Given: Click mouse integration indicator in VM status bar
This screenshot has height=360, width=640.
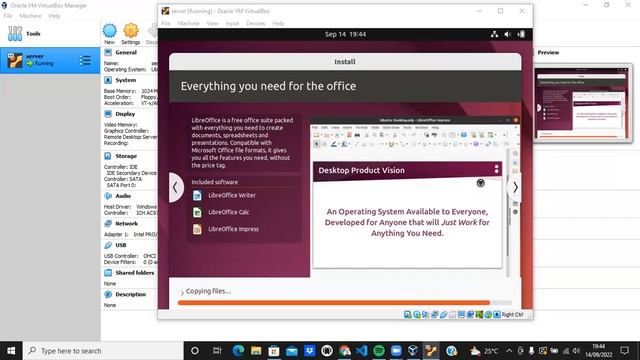Looking at the screenshot, I should coord(488,314).
